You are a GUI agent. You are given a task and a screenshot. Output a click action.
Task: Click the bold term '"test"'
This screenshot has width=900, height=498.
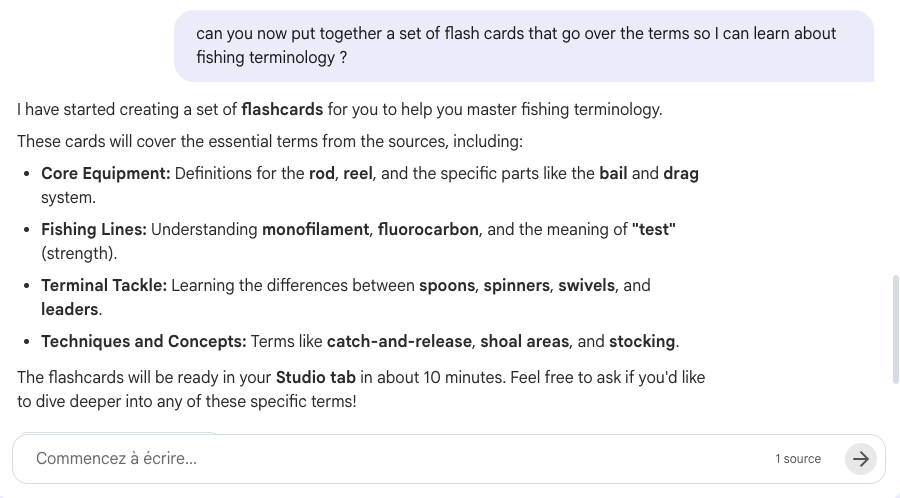pos(653,229)
